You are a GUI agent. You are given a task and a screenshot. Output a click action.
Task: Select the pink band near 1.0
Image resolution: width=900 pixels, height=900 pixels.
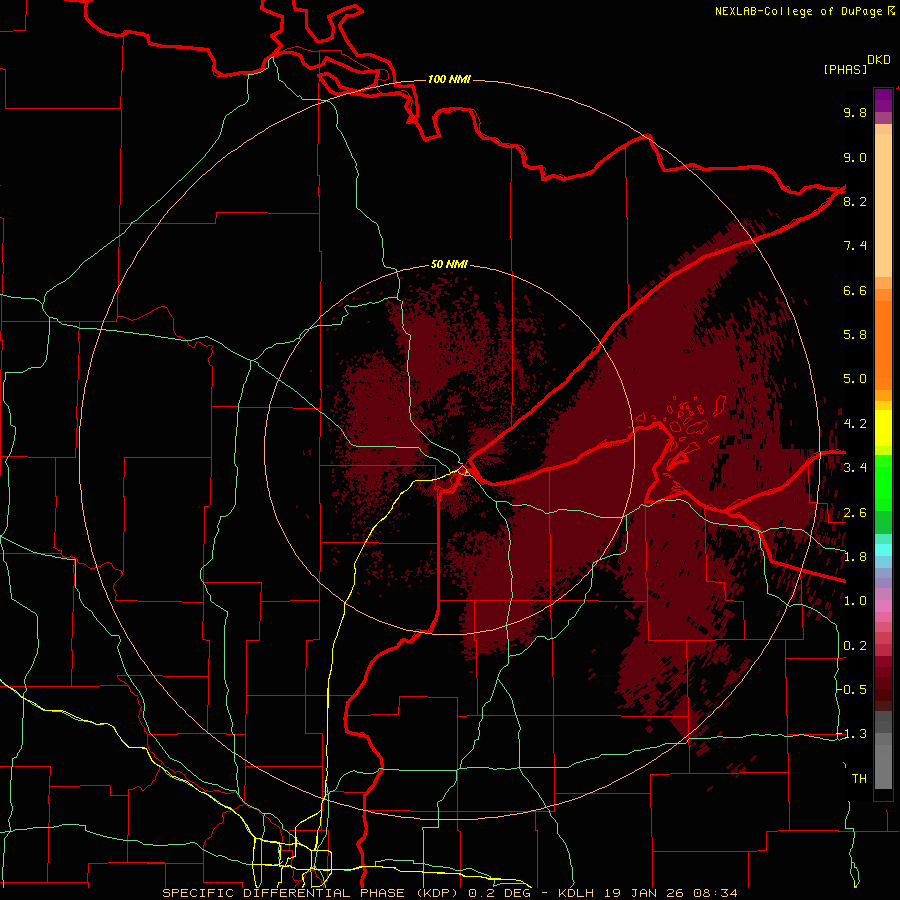883,606
